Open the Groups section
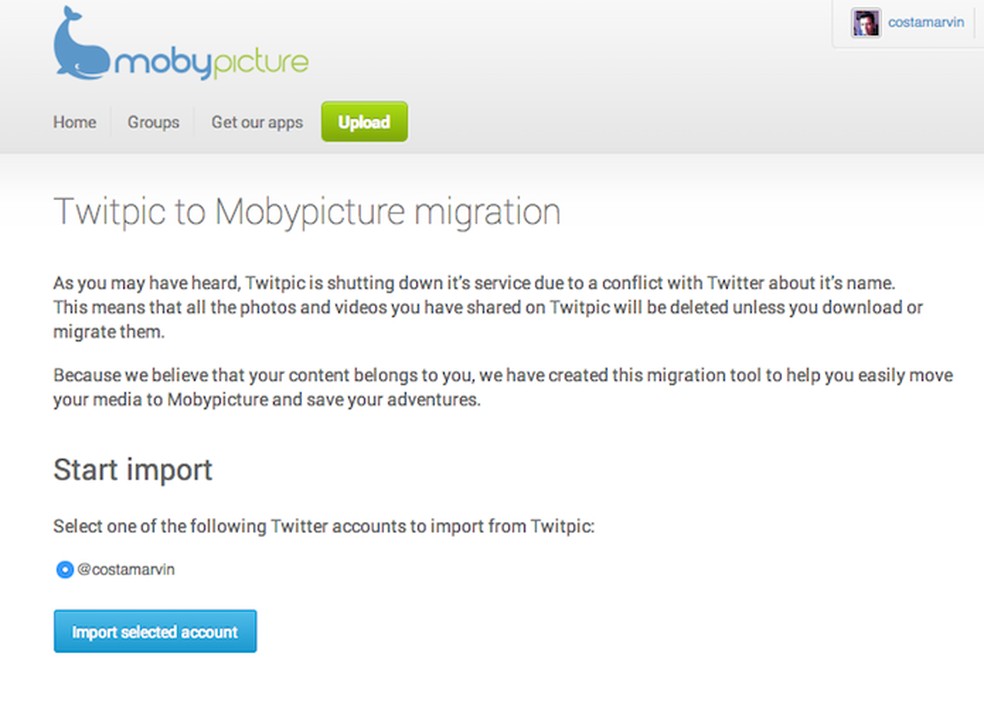 tap(153, 122)
